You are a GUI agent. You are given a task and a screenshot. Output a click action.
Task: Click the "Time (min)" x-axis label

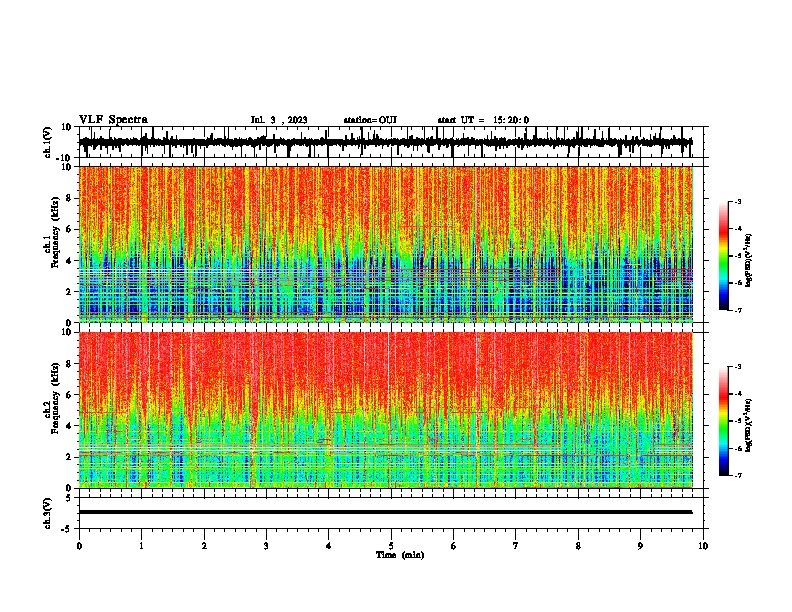tap(400, 555)
